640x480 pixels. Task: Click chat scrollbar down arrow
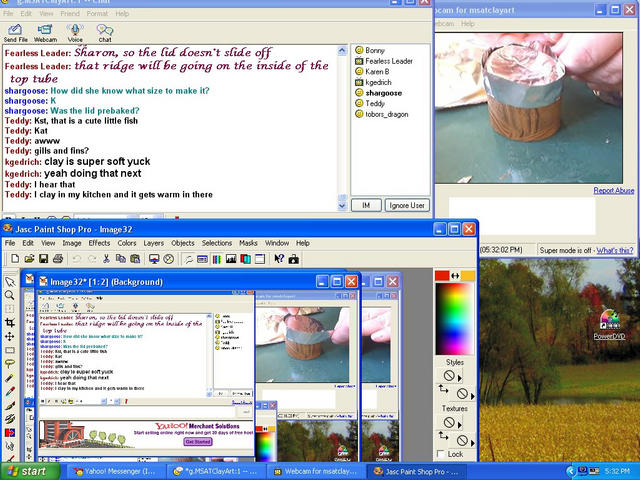pos(342,206)
